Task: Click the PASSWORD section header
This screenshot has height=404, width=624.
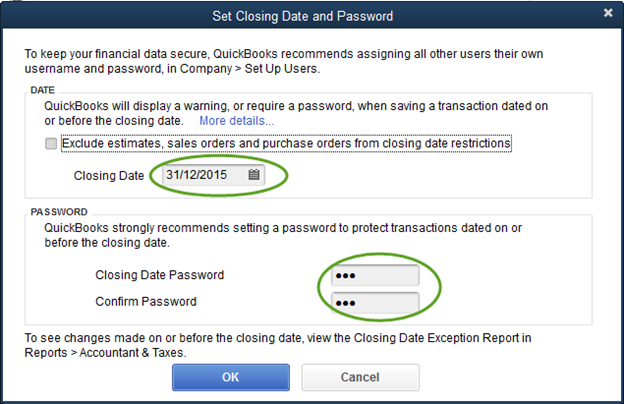Action: [x=58, y=212]
